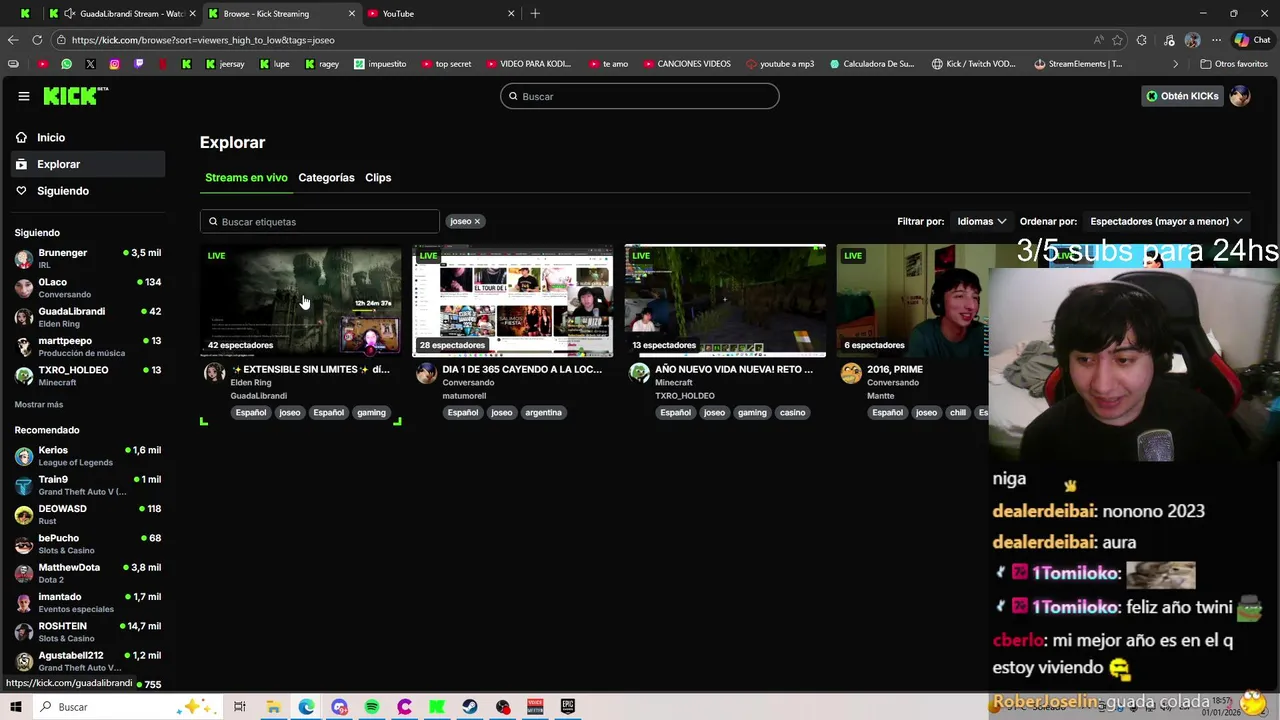Open the Instagram bookmark icon
Screen dimensions: 1280x720
point(114,64)
